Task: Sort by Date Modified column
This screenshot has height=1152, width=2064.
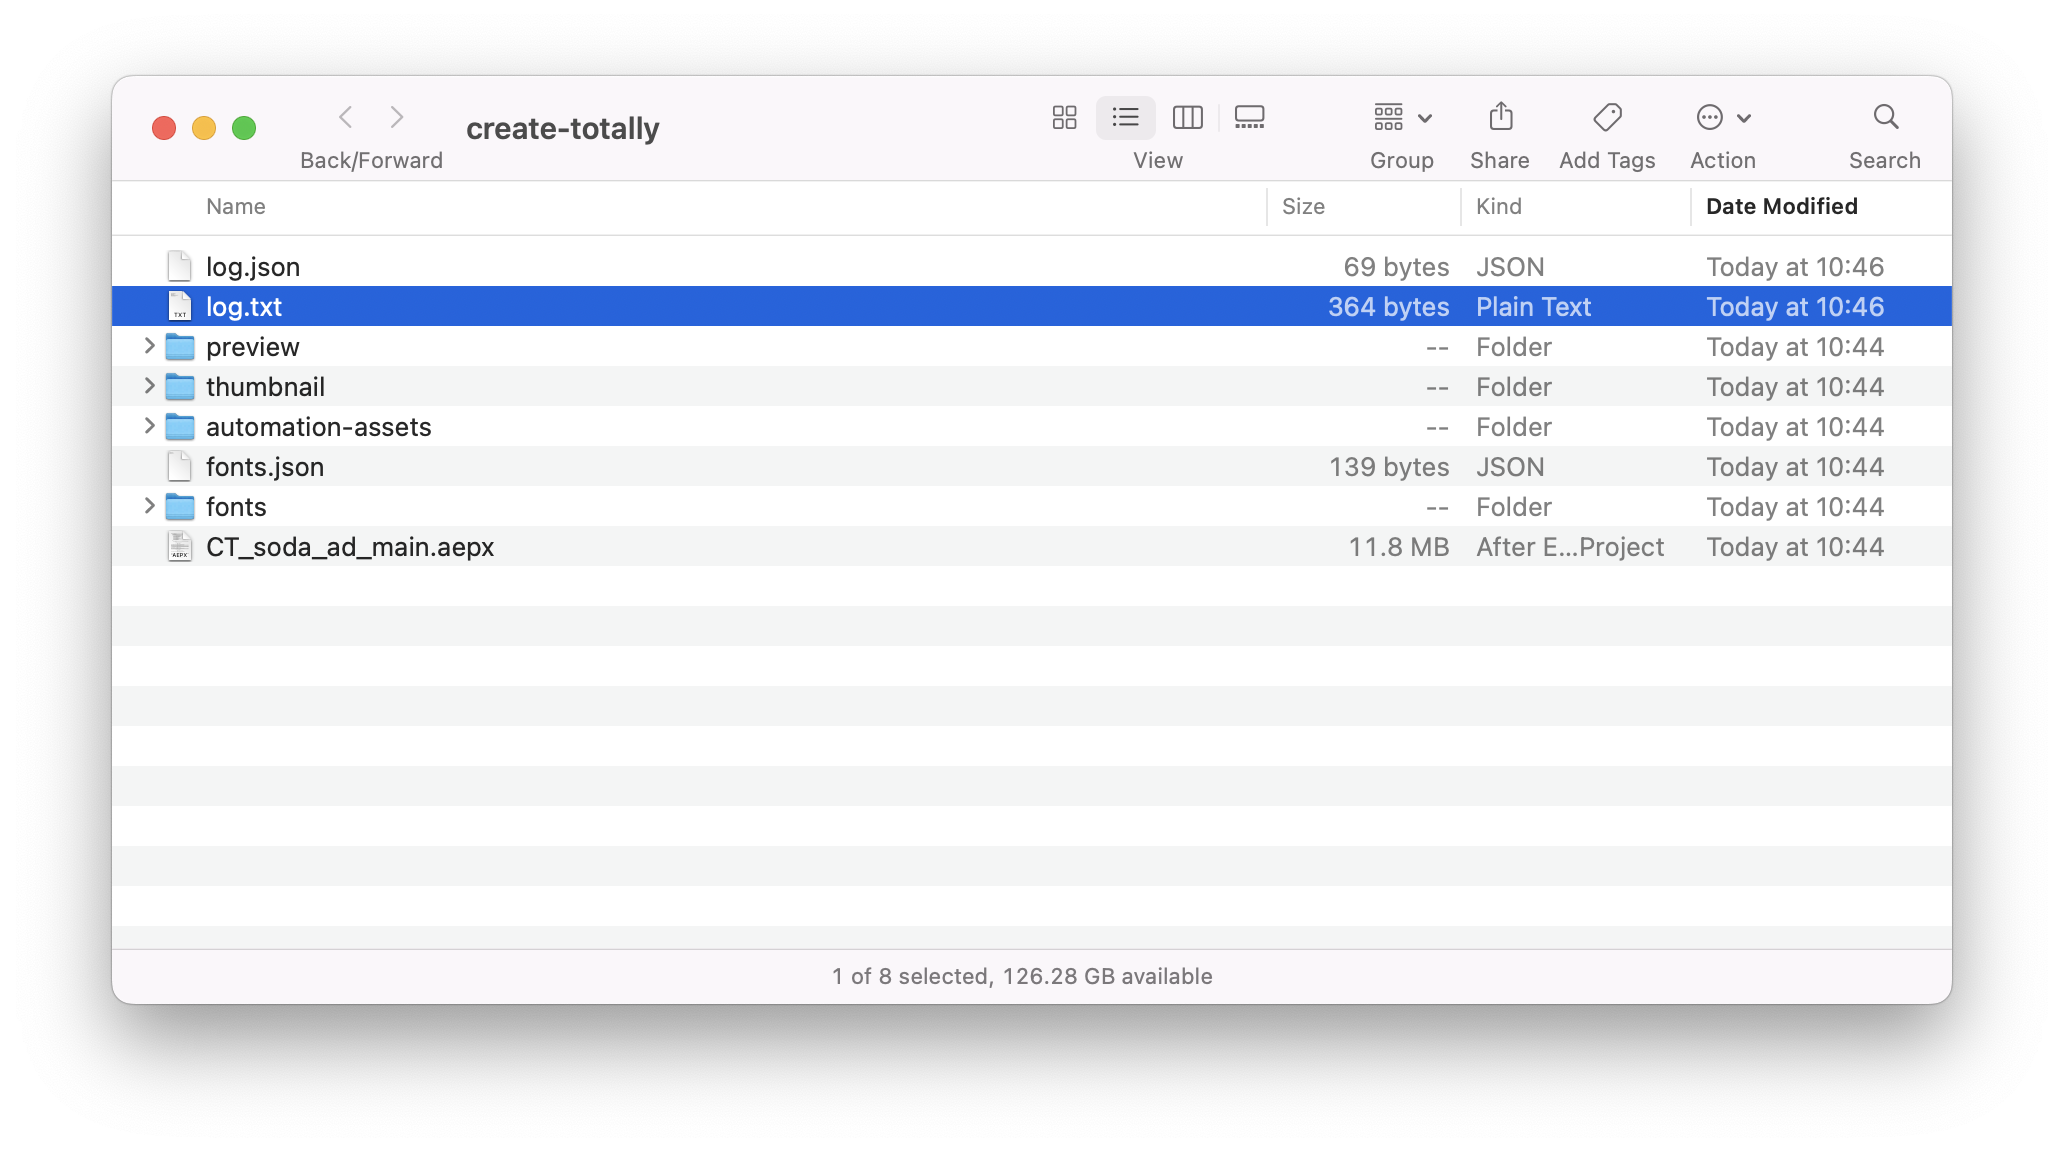Action: coord(1781,207)
